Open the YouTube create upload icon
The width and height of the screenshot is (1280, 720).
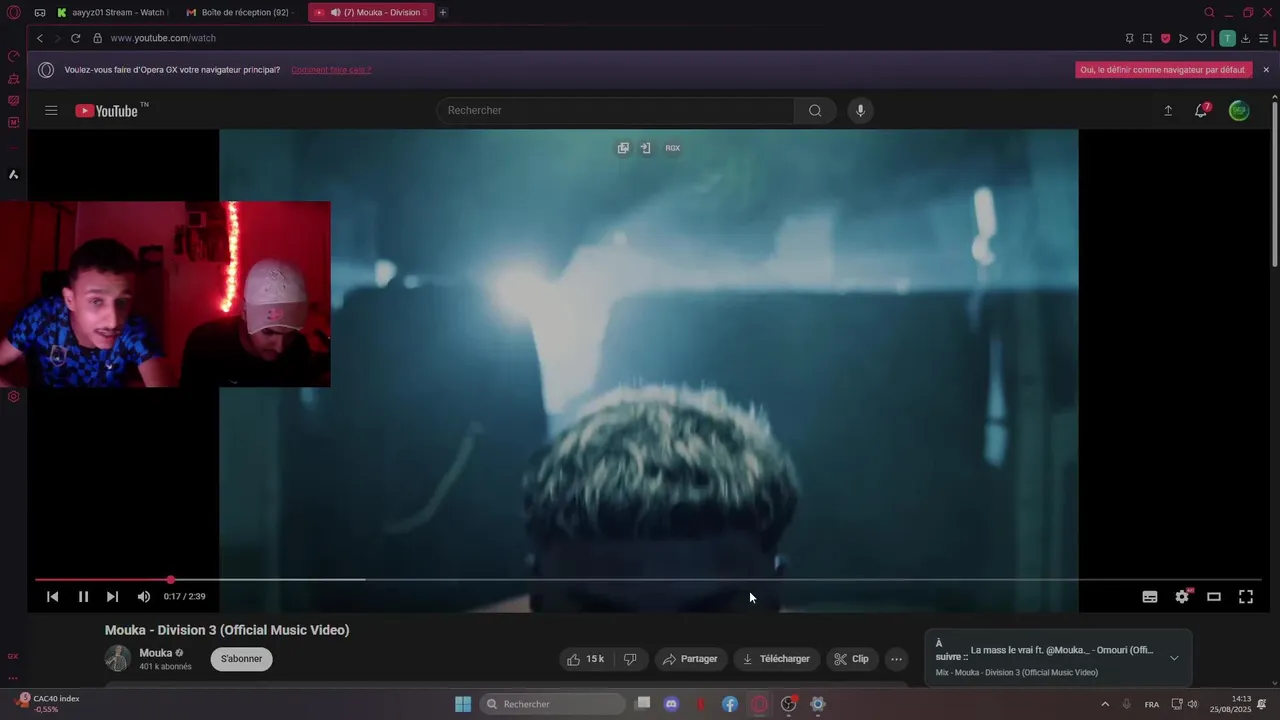[x=1167, y=111]
